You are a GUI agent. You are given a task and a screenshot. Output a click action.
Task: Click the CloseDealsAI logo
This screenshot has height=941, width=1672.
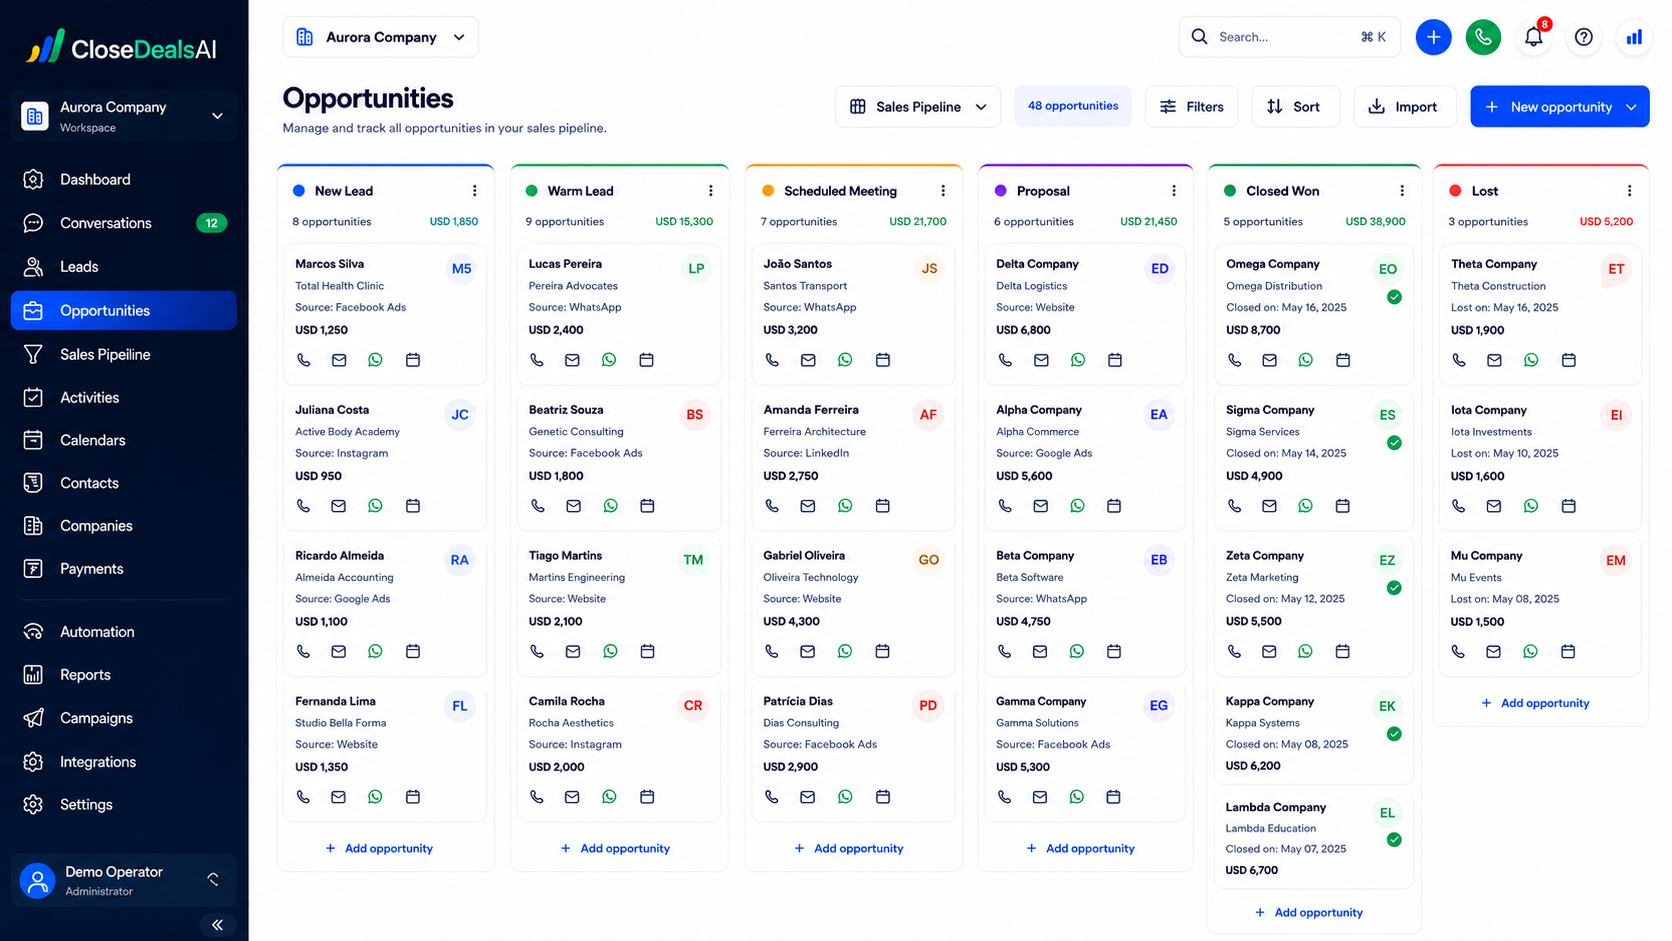click(x=122, y=48)
